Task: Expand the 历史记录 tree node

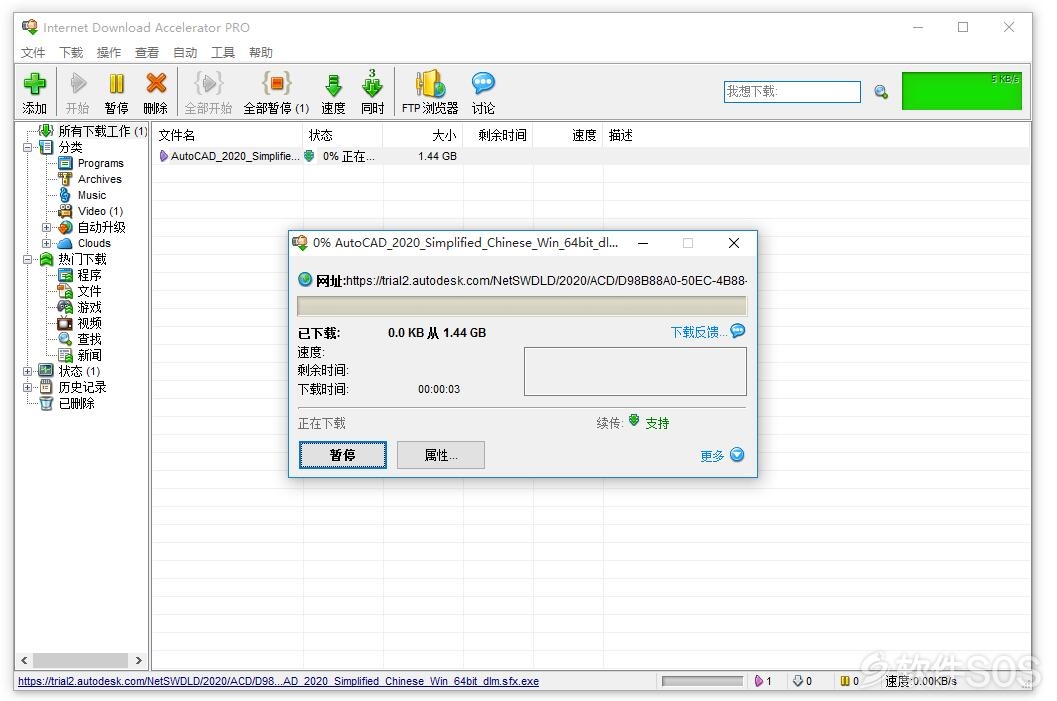Action: 28,388
